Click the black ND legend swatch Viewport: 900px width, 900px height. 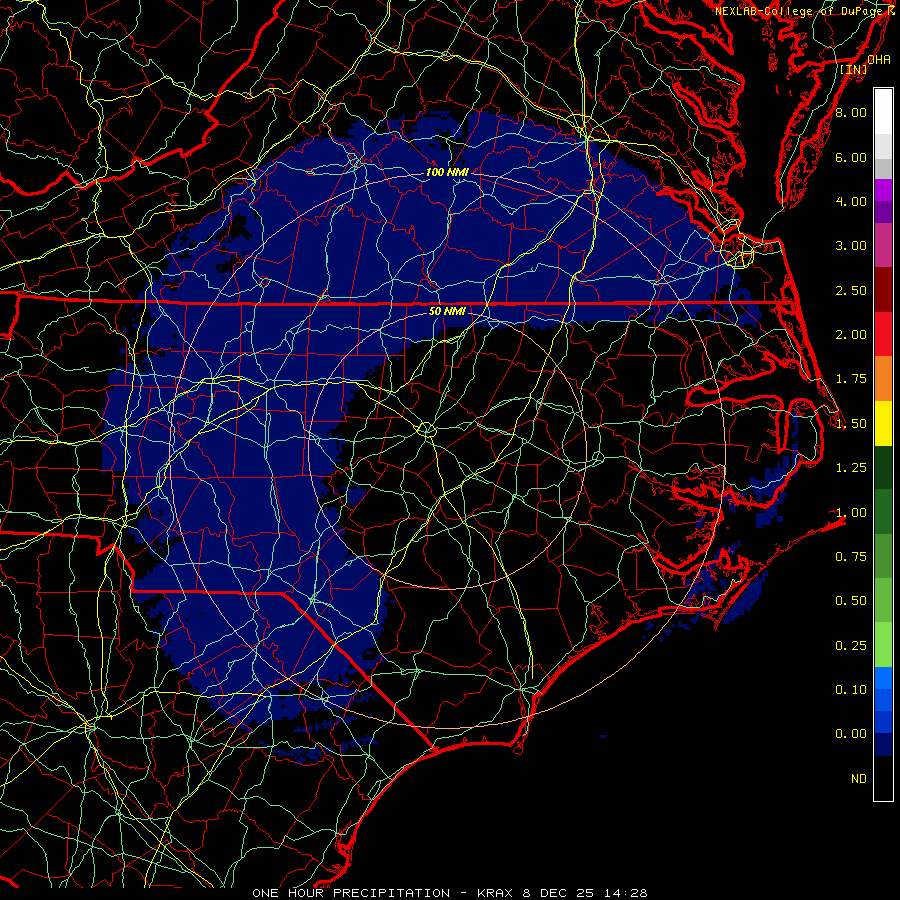click(x=883, y=778)
